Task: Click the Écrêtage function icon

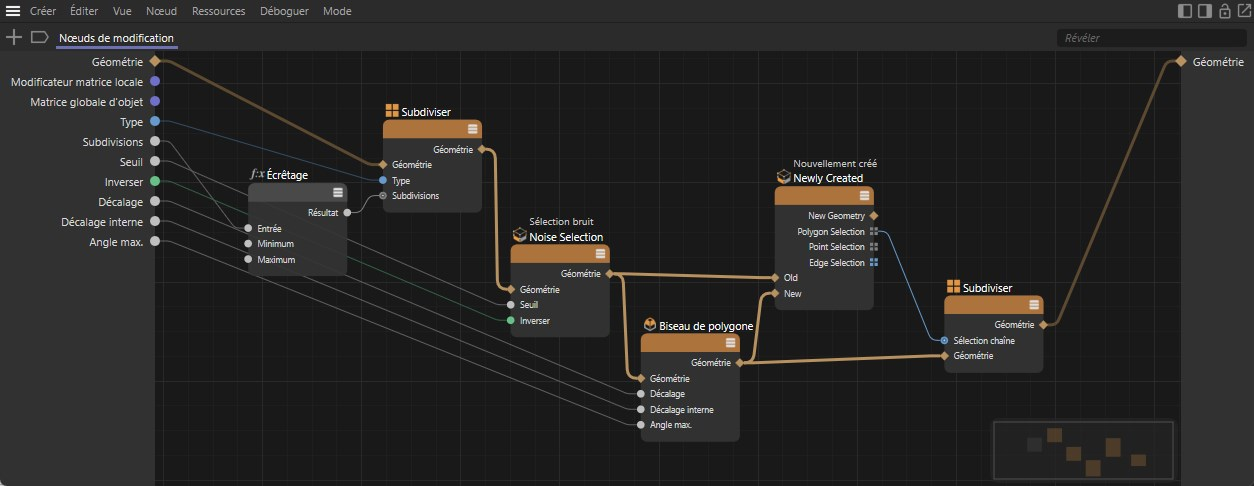Action: 256,174
